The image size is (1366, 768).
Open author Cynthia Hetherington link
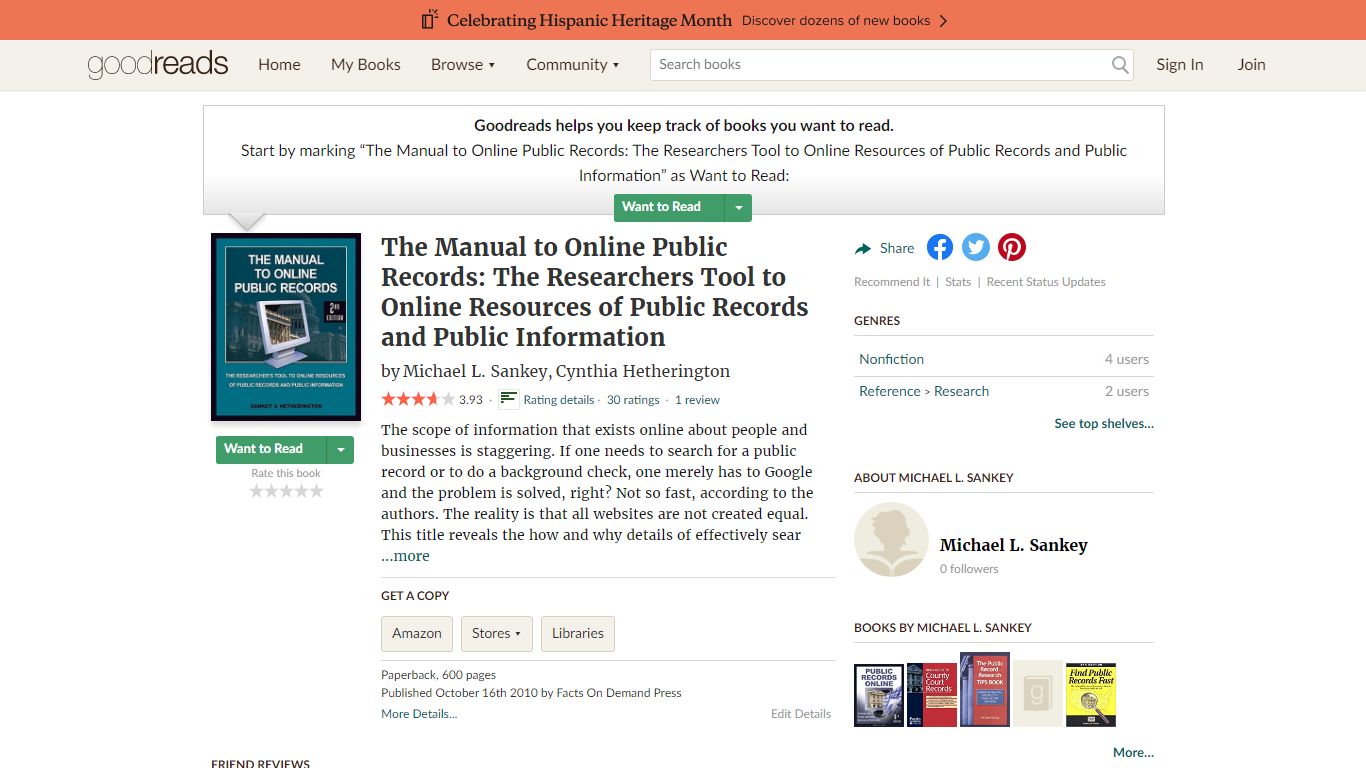[x=643, y=371]
